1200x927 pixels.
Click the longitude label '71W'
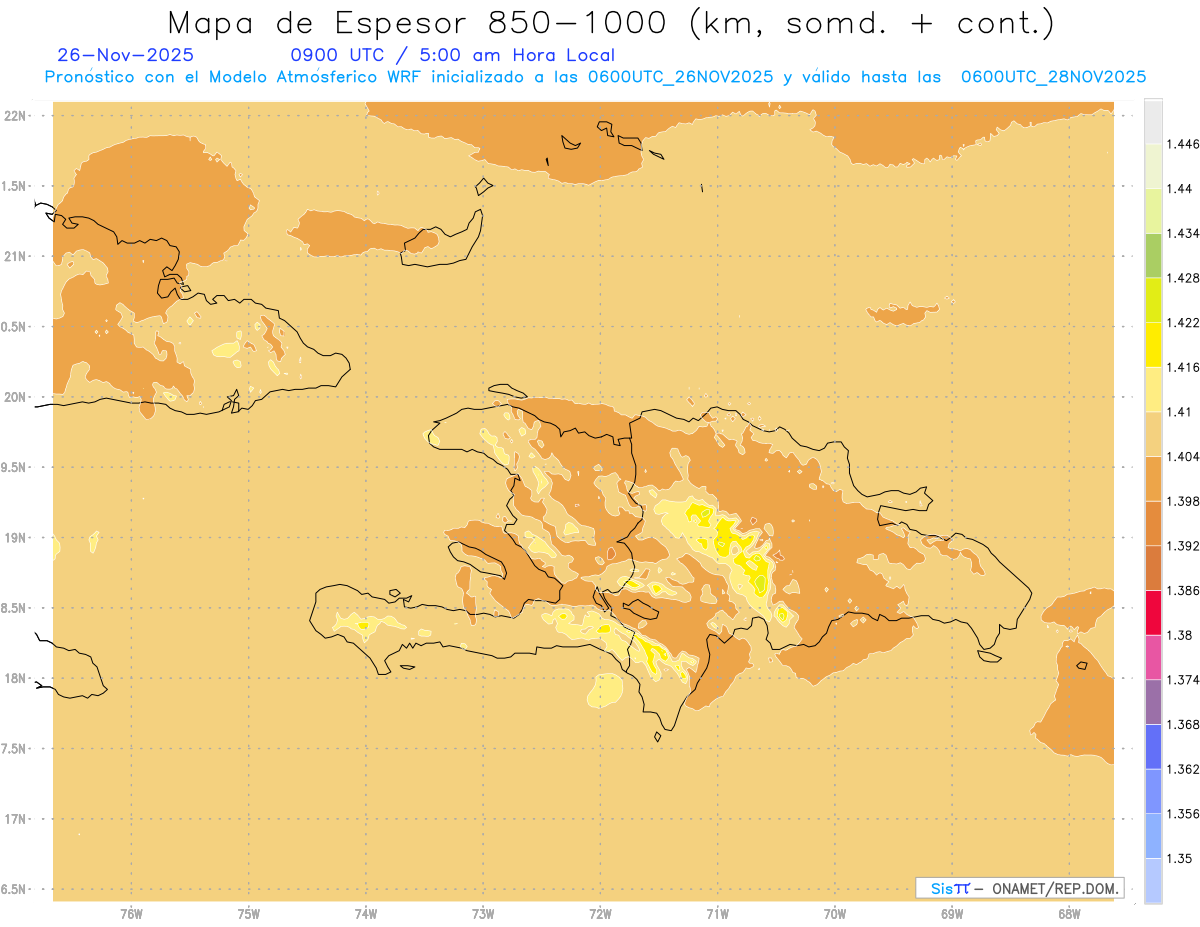click(718, 914)
